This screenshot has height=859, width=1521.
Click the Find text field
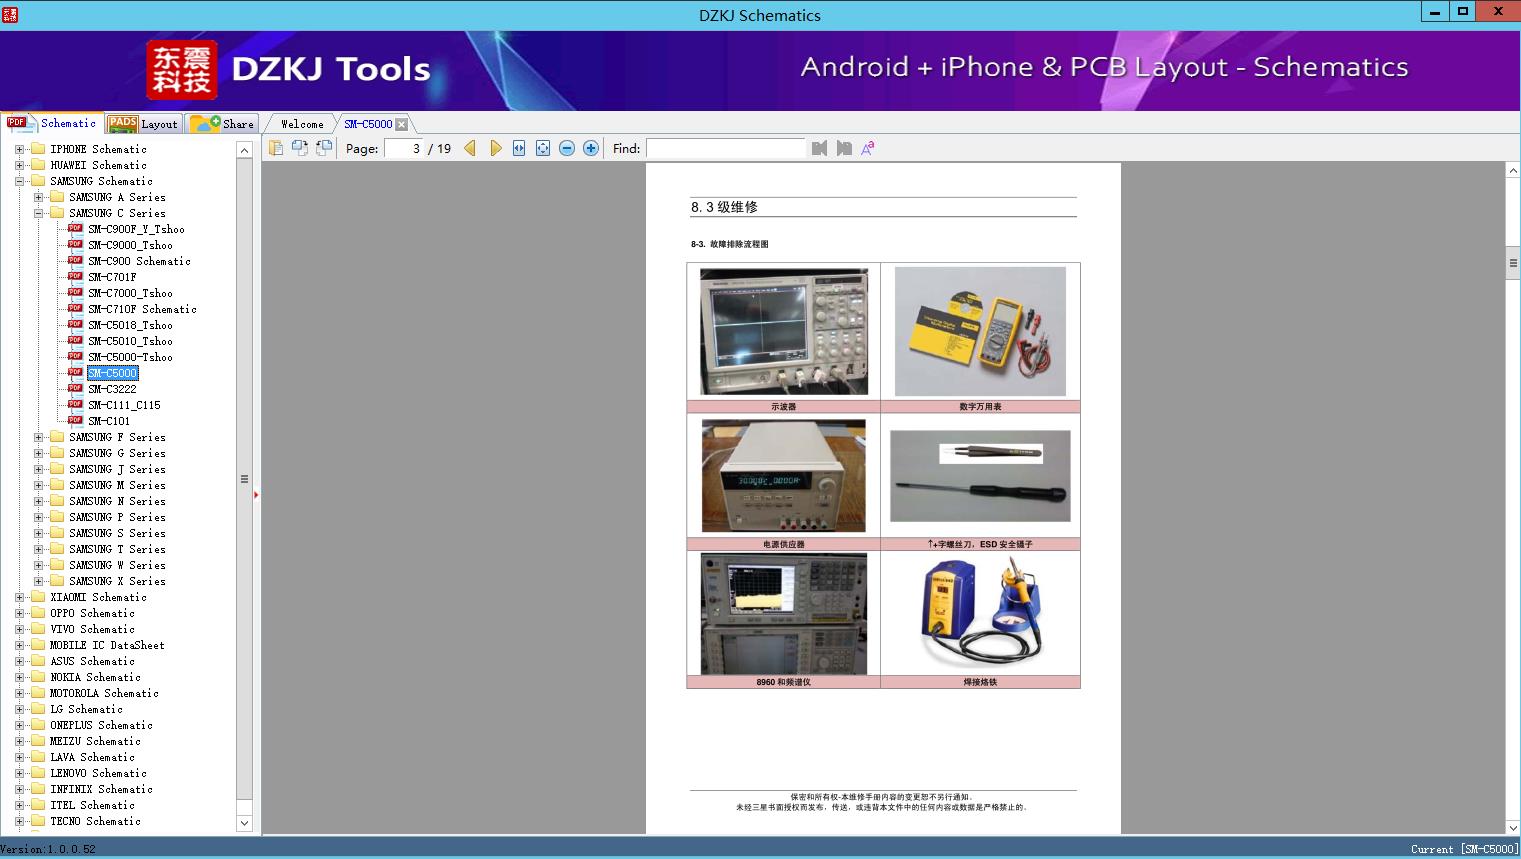click(725, 148)
